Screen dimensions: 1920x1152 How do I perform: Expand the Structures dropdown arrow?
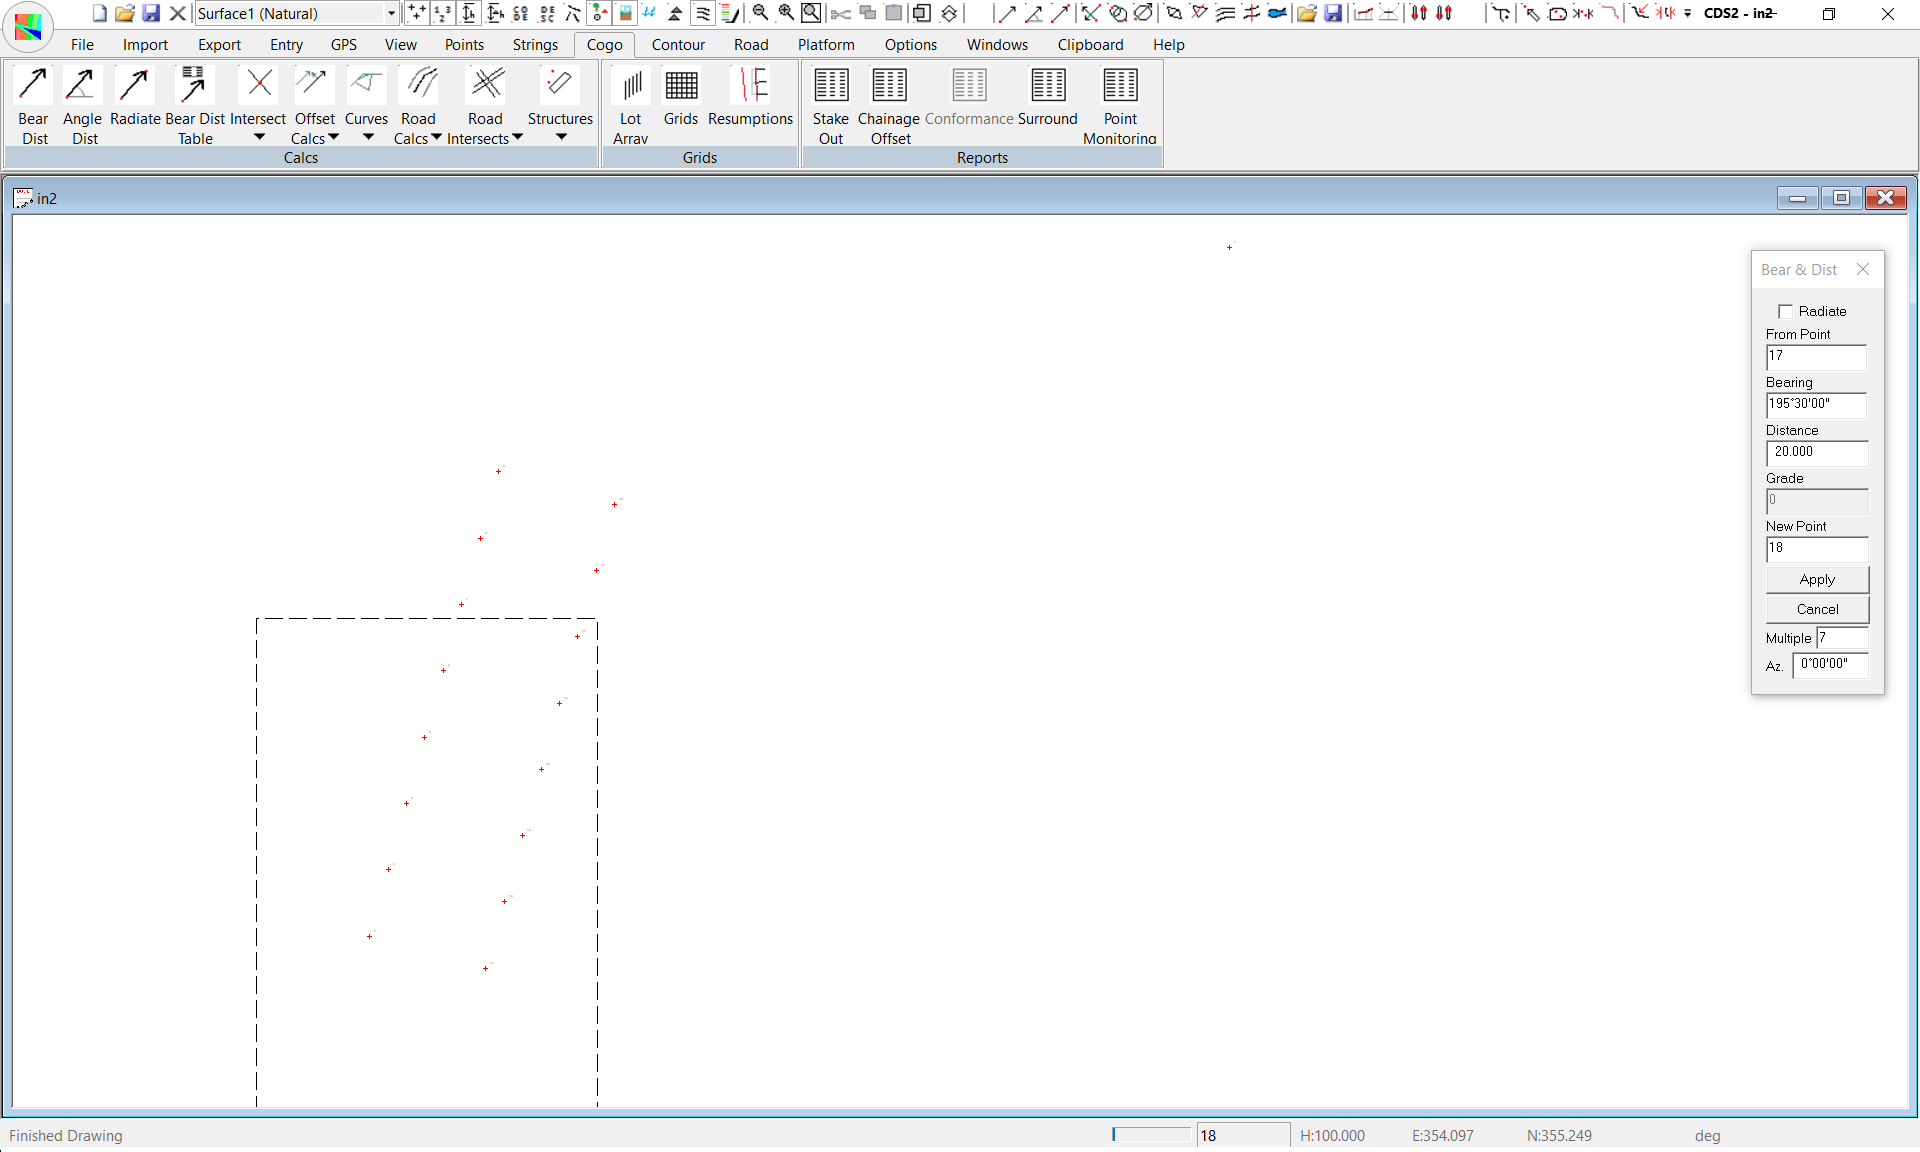click(x=561, y=137)
